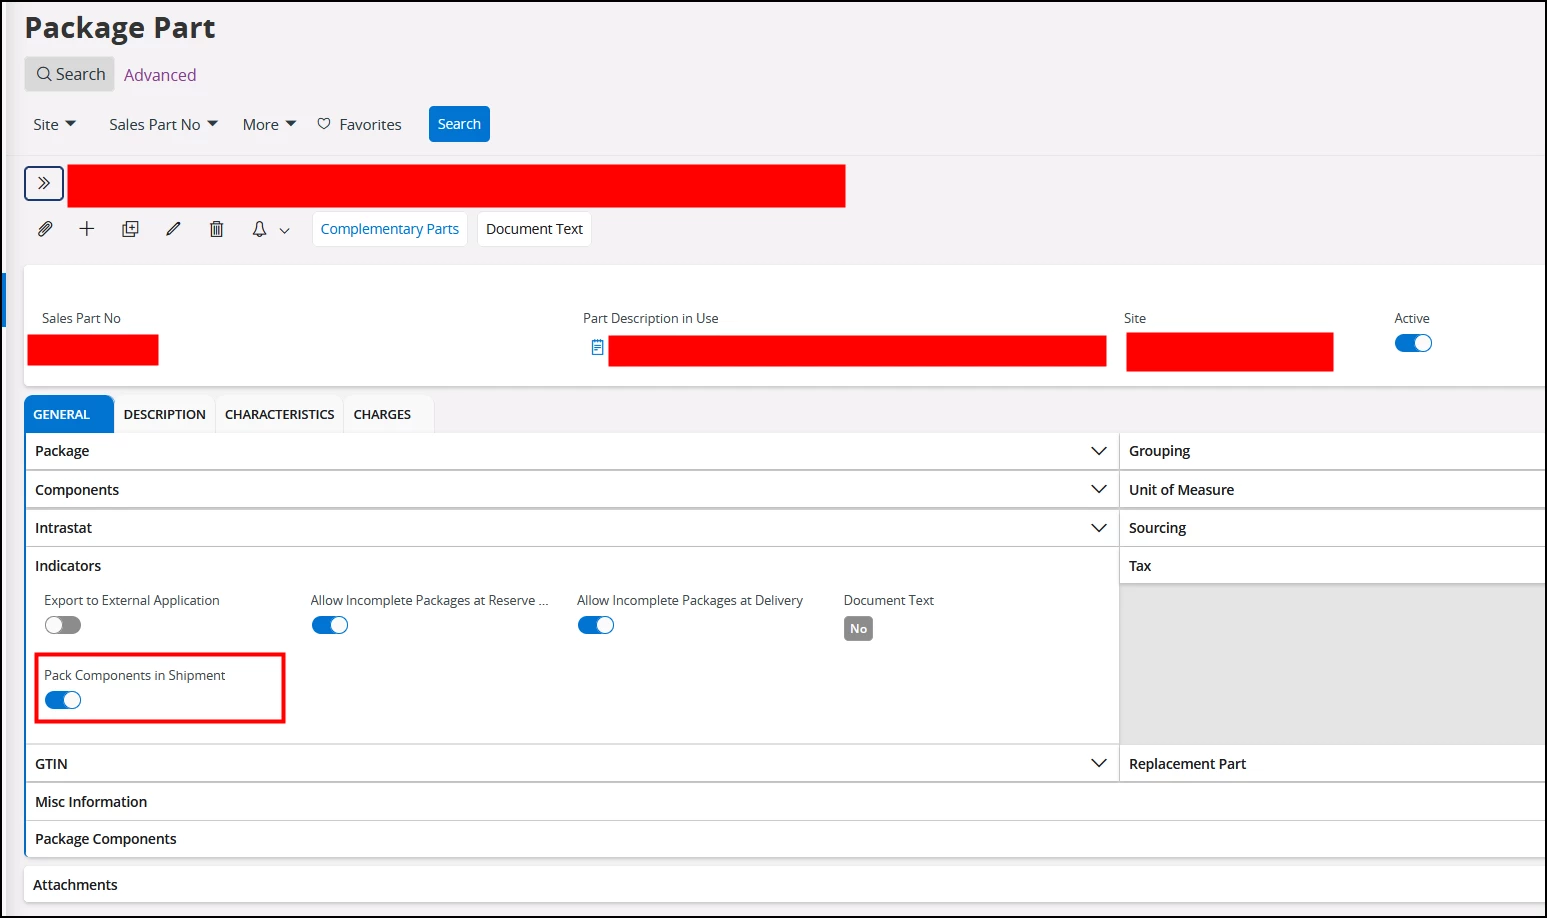Expand the Components section chevron

click(x=1099, y=489)
